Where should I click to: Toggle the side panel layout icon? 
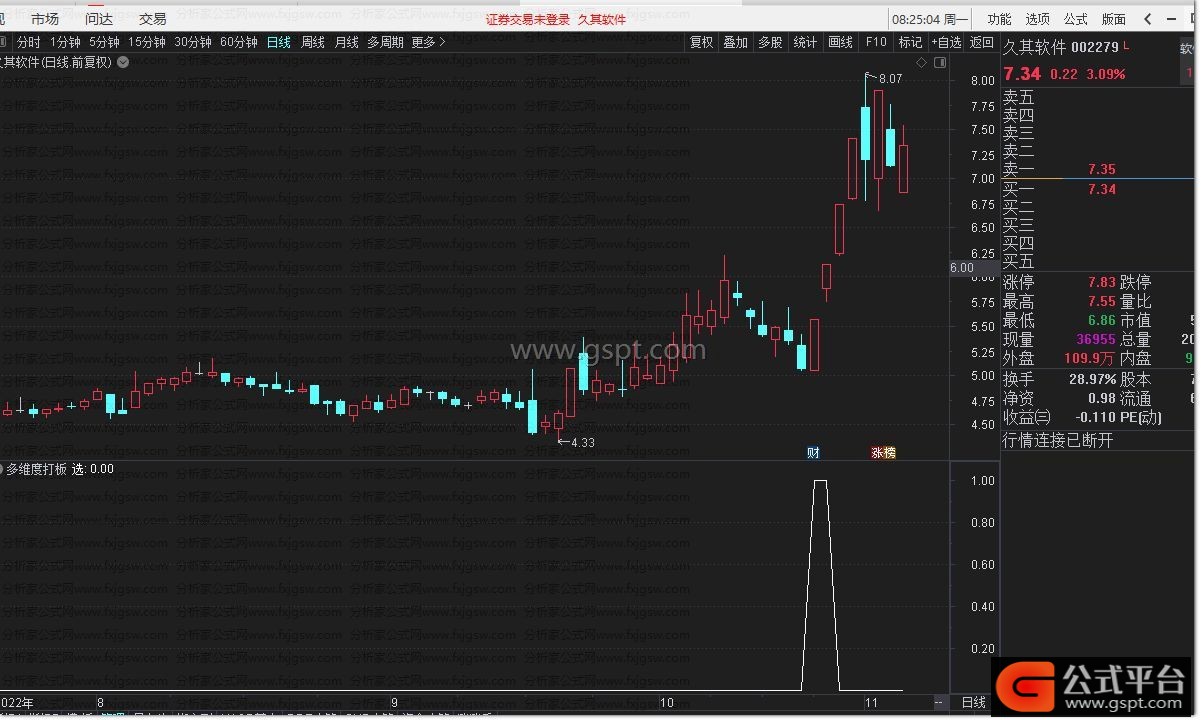[940, 62]
